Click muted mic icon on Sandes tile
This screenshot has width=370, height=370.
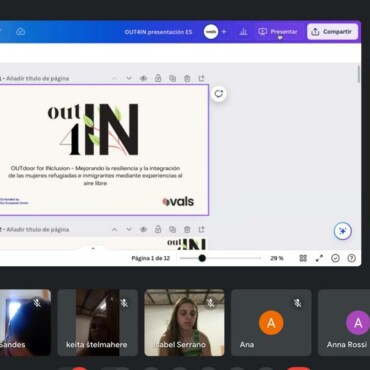click(x=37, y=303)
